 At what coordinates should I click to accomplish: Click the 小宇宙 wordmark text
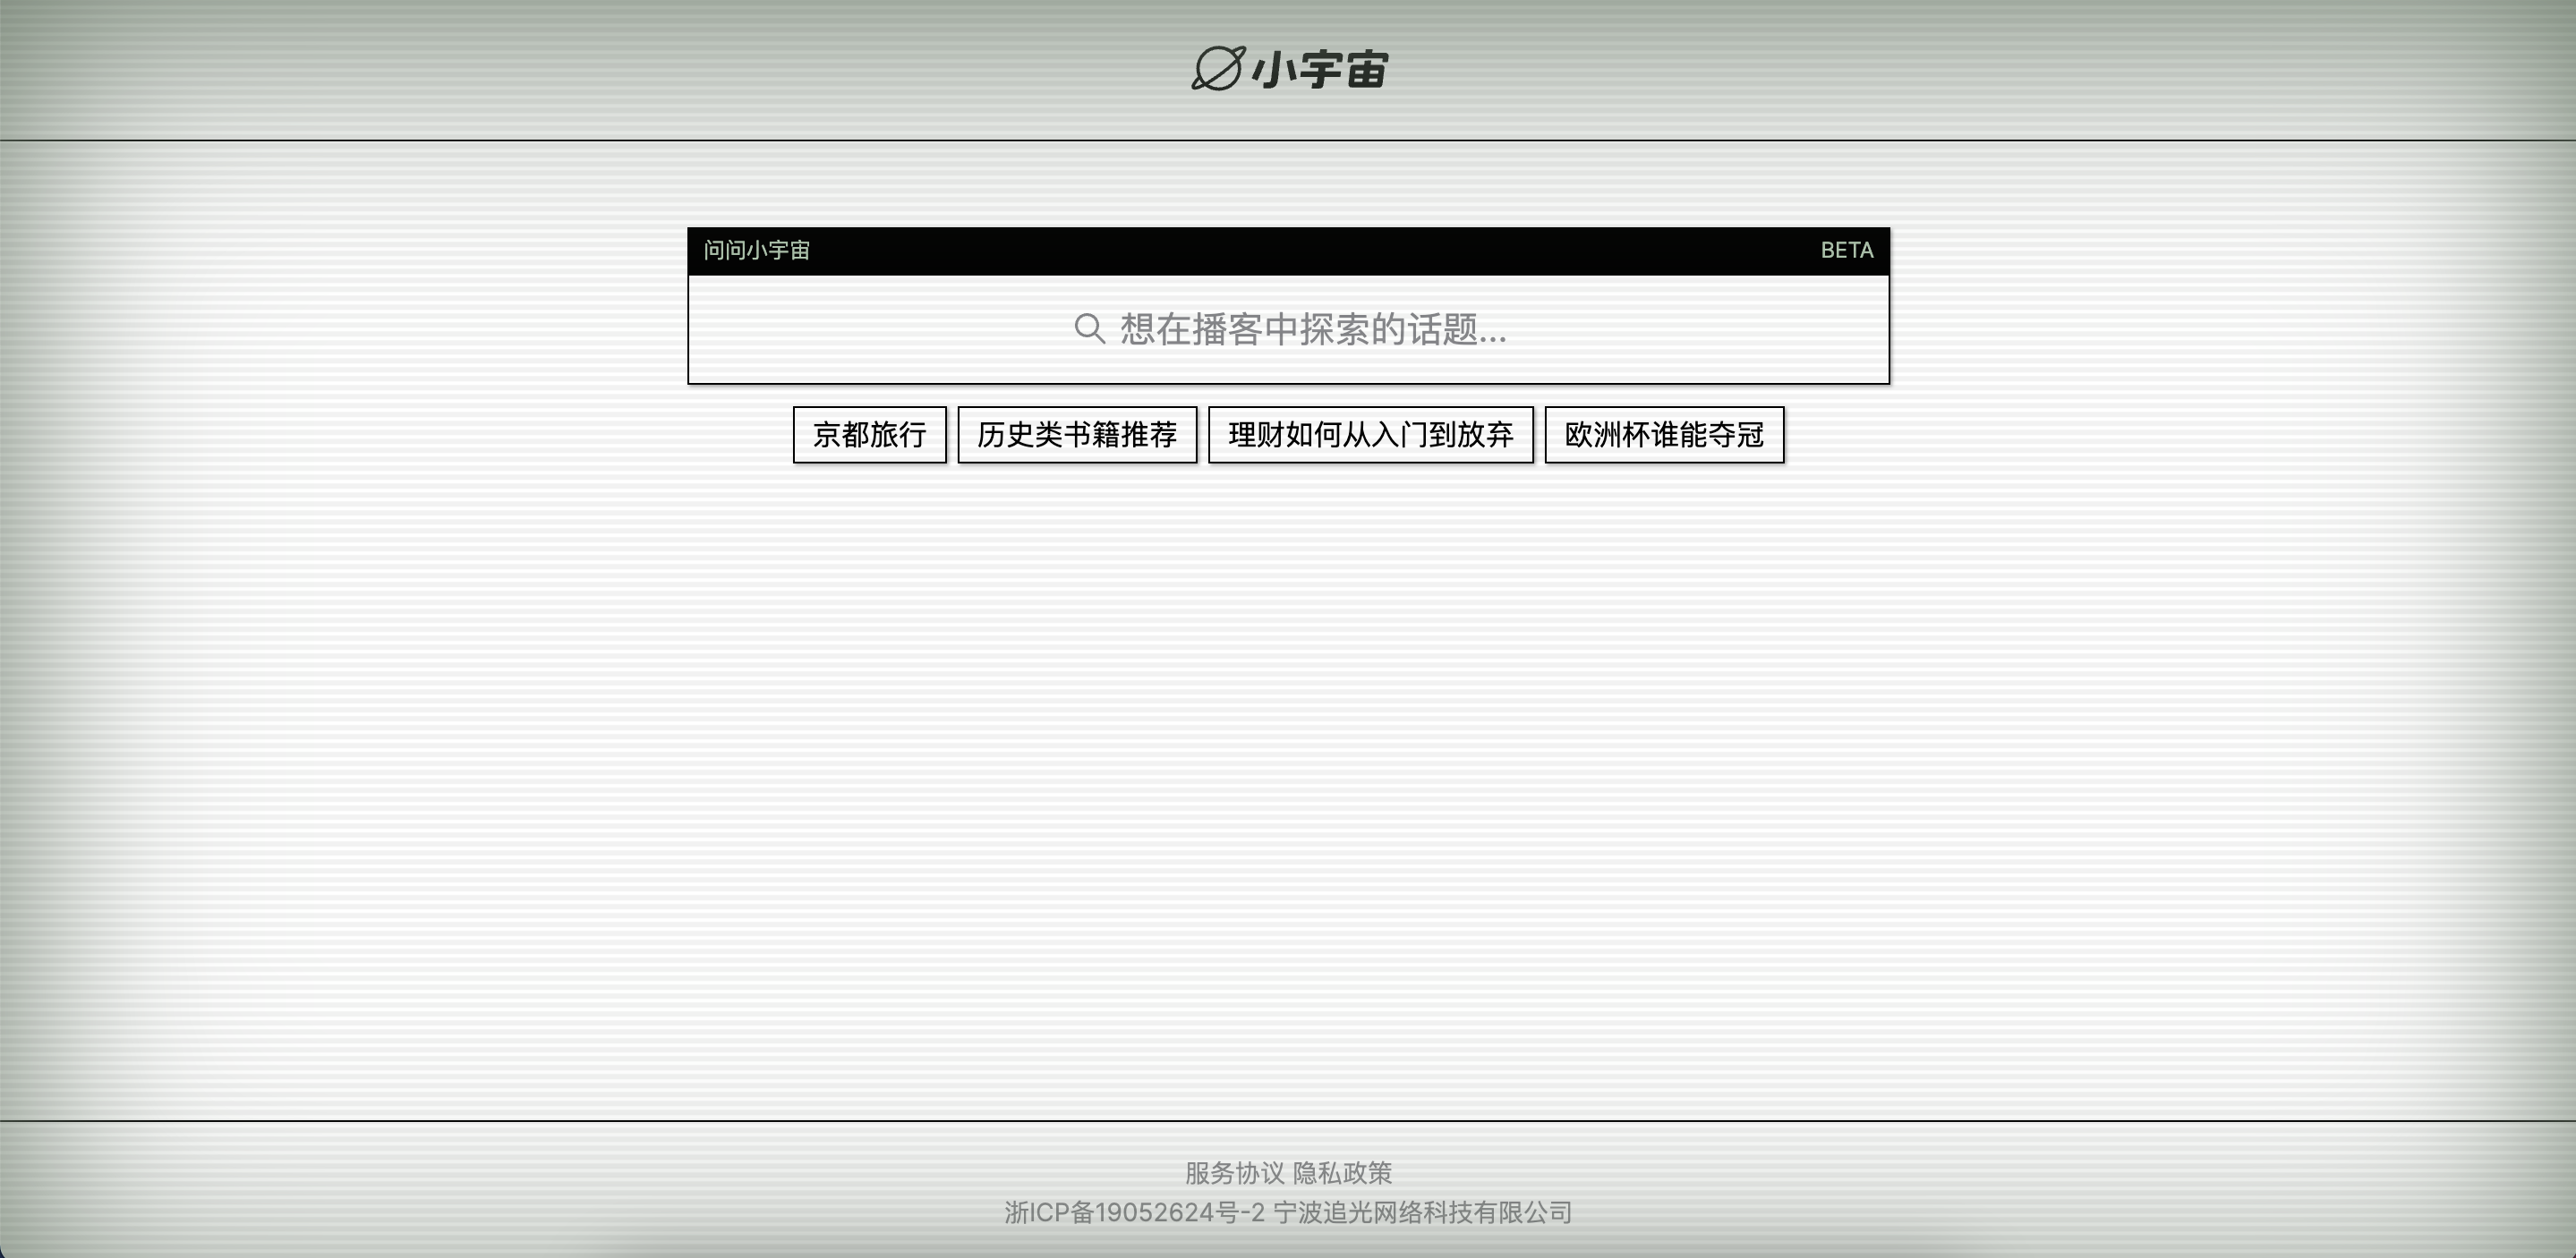click(1320, 70)
